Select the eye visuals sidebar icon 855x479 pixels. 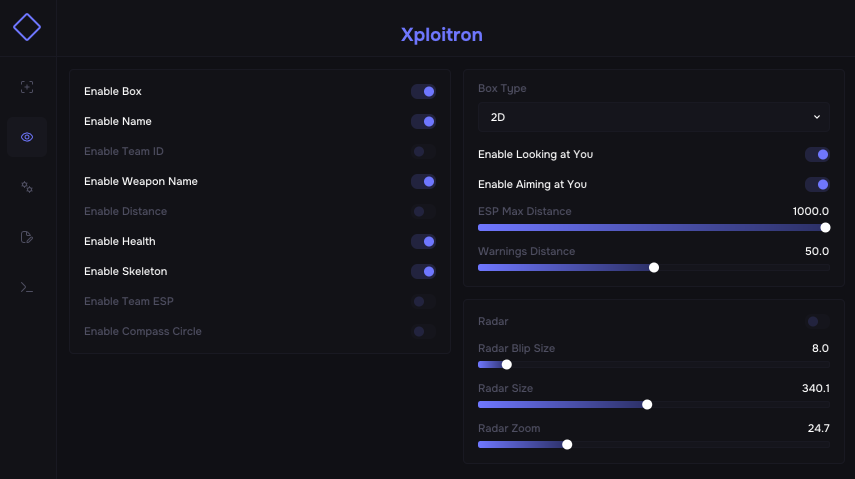click(27, 137)
